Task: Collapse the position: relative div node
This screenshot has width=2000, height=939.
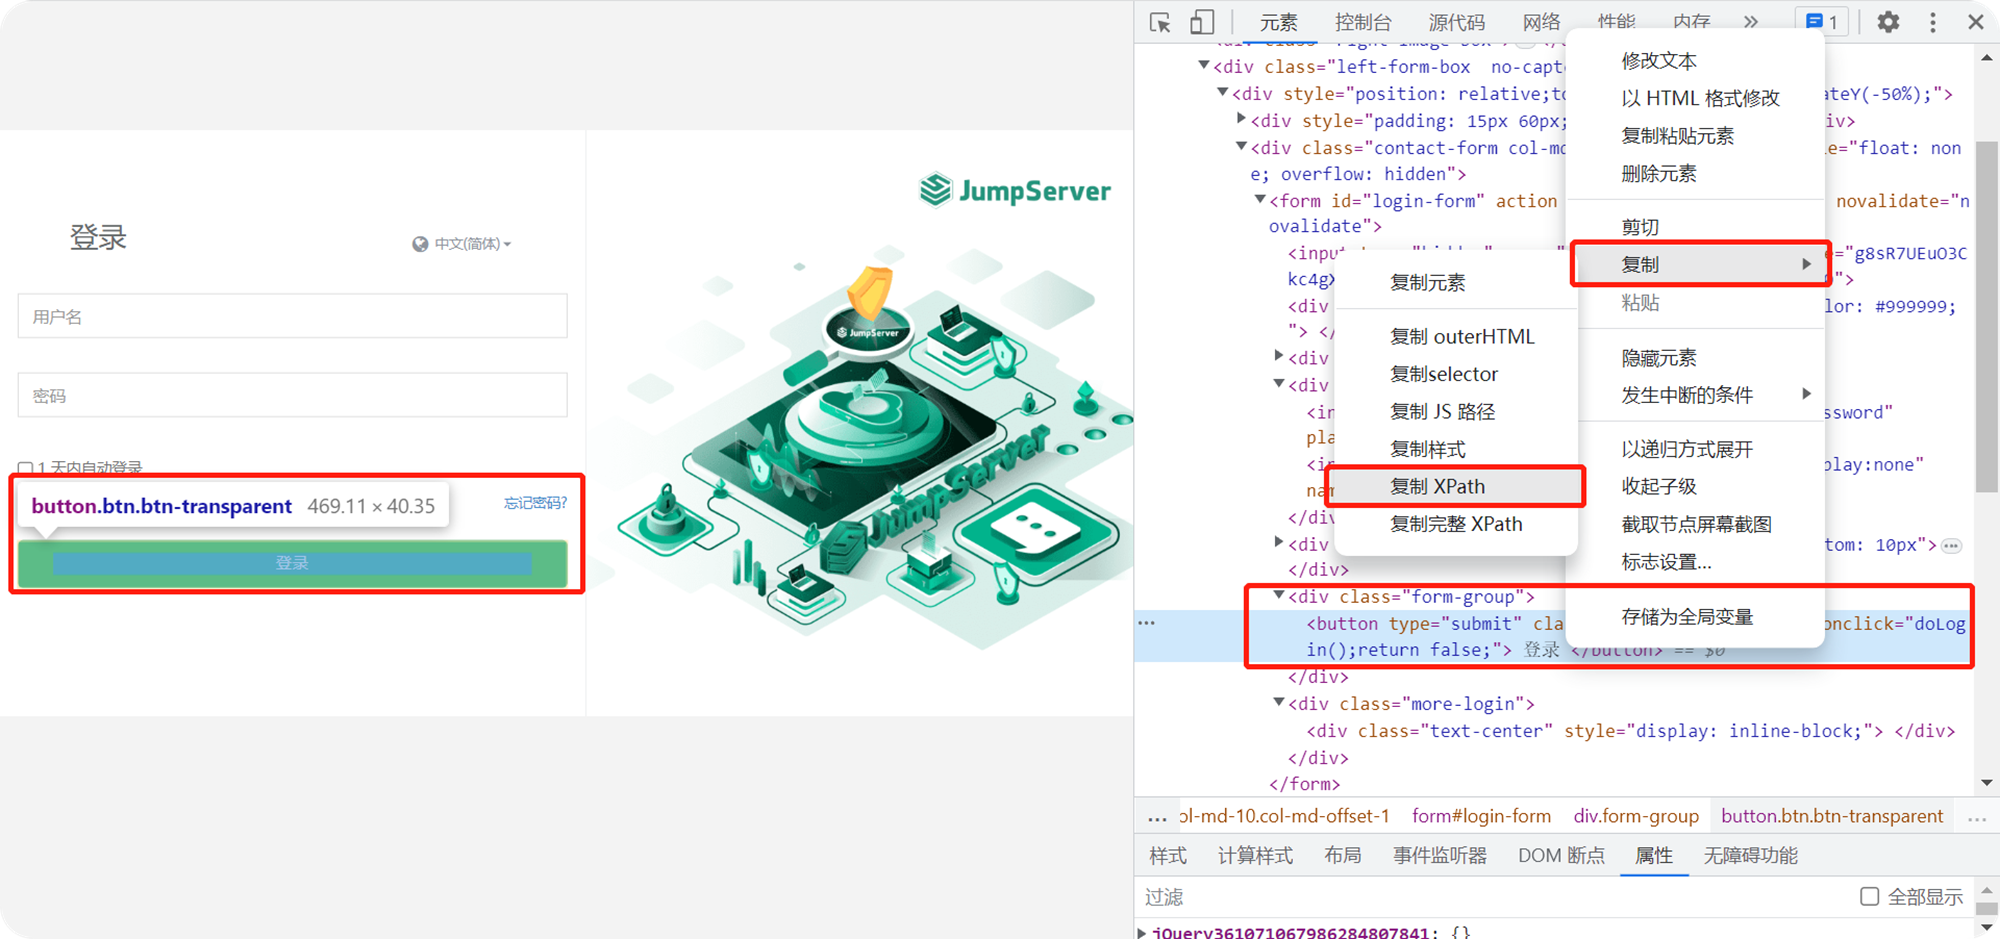Action: tap(1222, 92)
